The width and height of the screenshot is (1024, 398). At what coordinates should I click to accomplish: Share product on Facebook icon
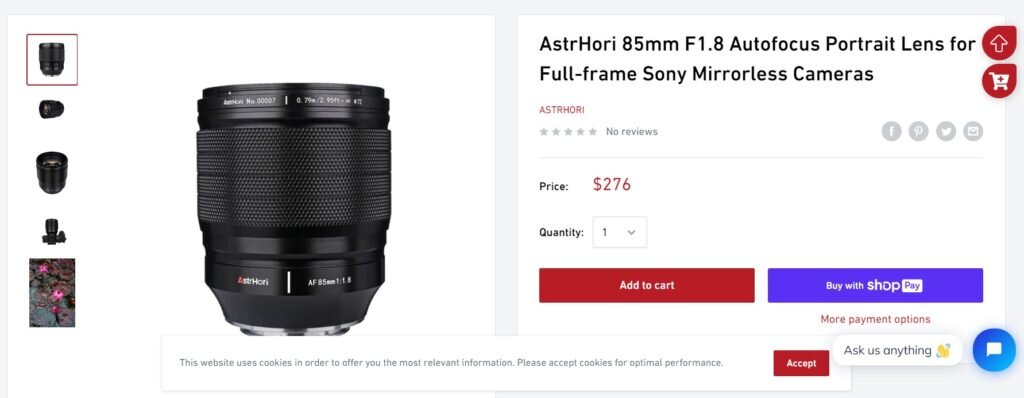tap(891, 131)
